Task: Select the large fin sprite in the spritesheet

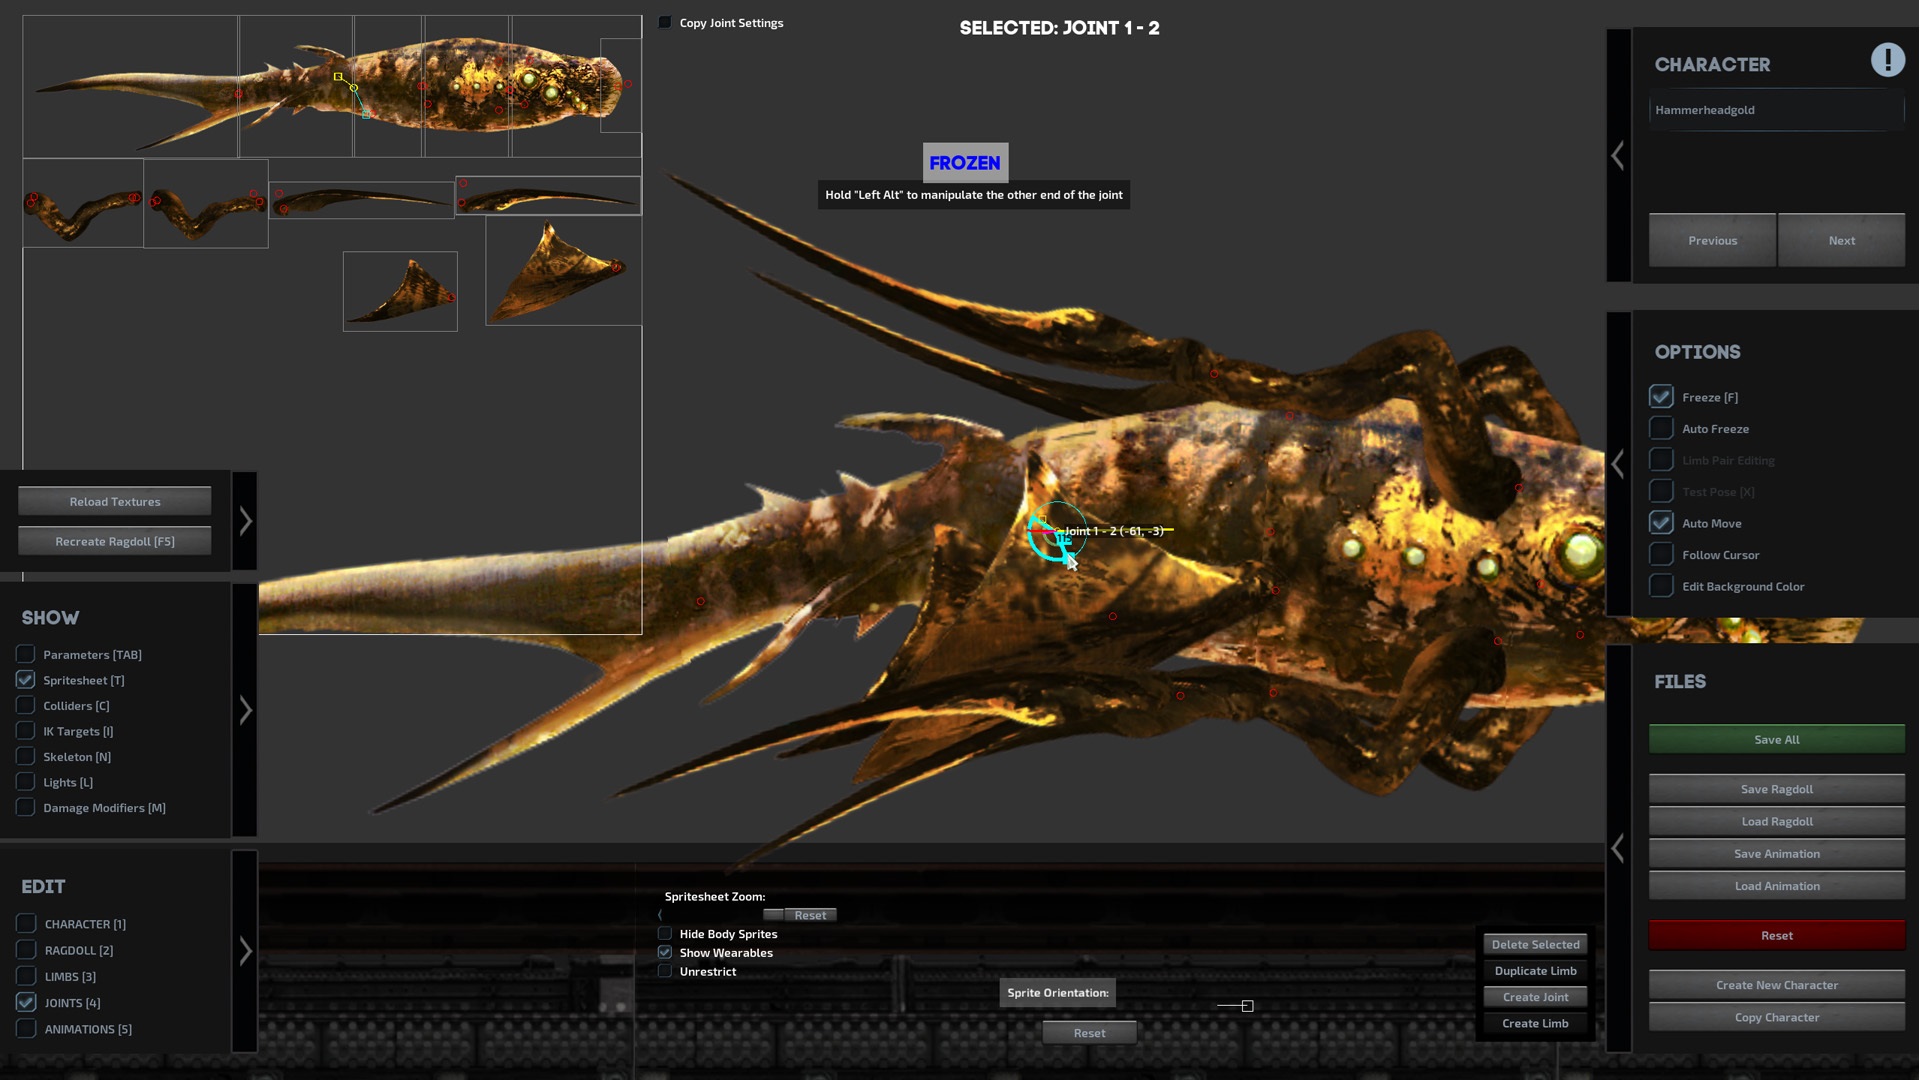Action: 563,271
